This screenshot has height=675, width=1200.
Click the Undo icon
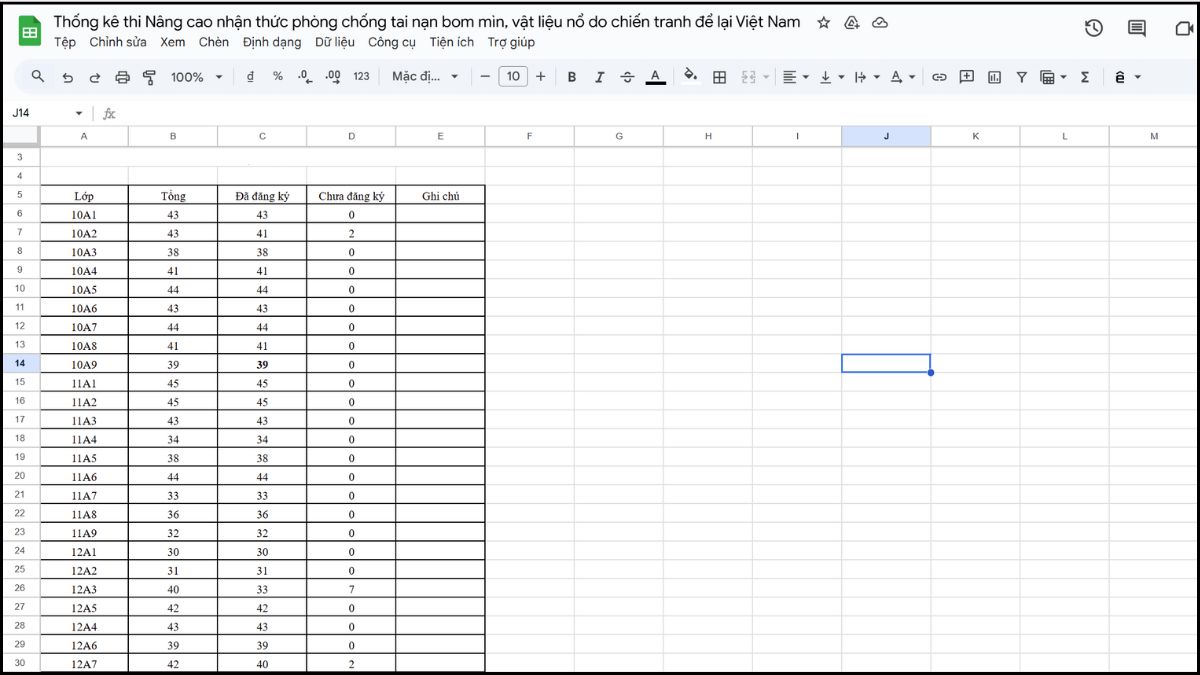coord(66,76)
